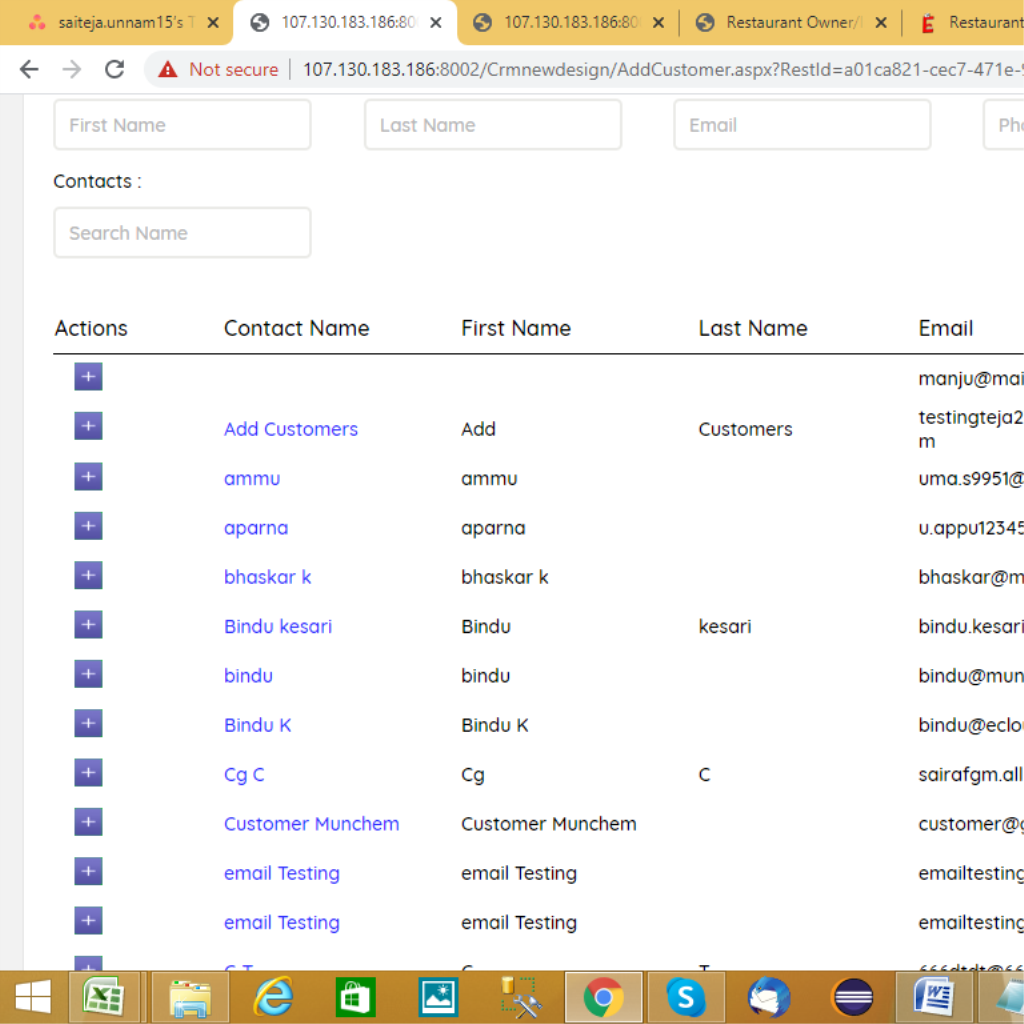Click plus icon beside Bindu kesari
The image size is (1024, 1024).
88,625
